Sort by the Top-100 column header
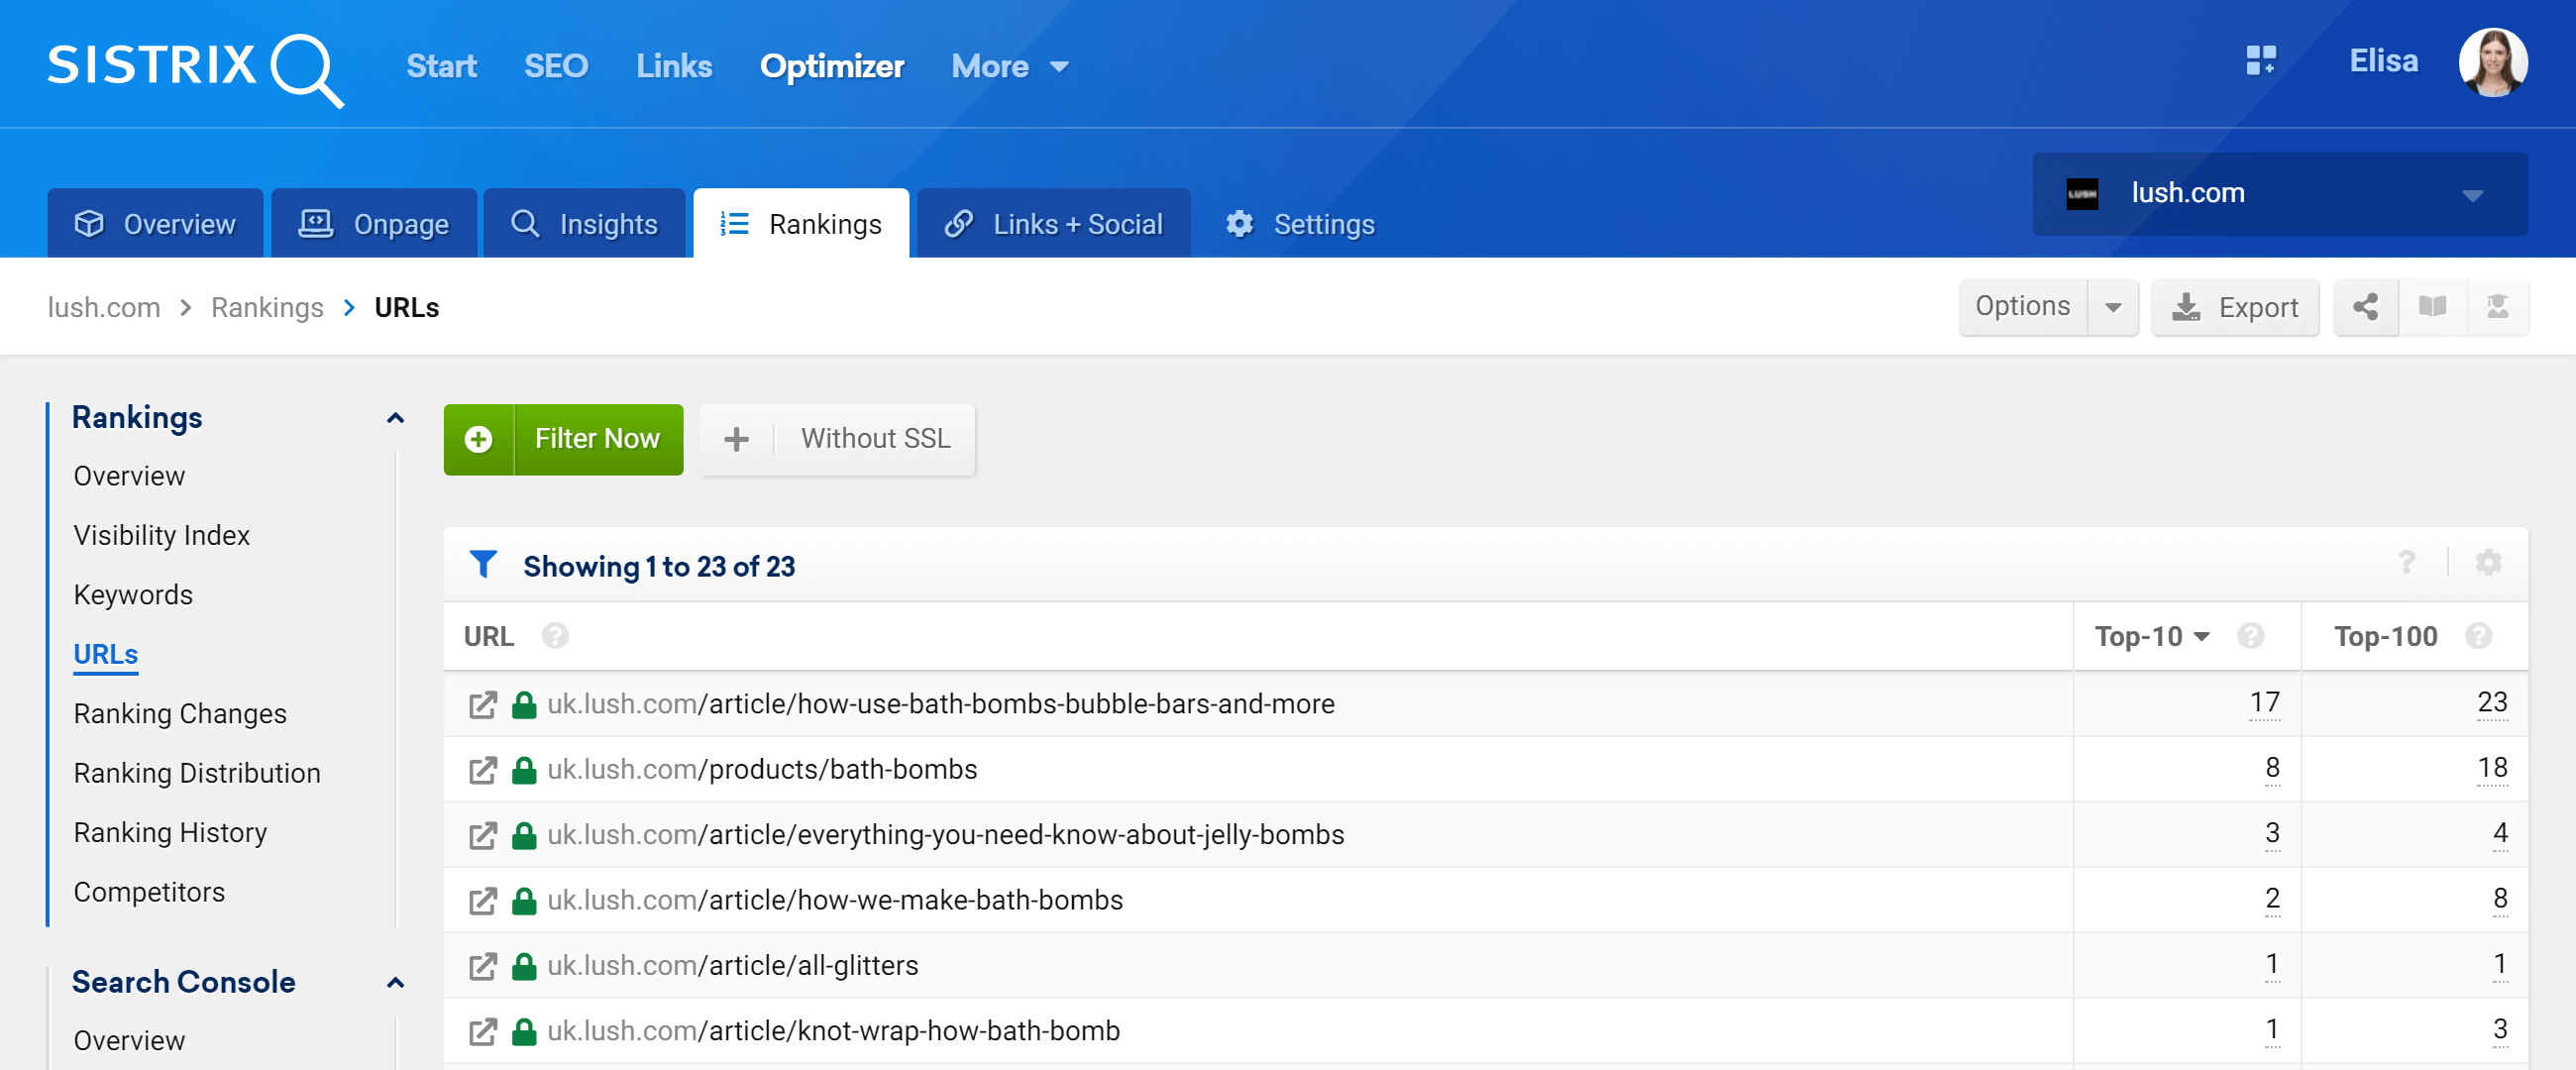This screenshot has width=2576, height=1070. coord(2385,636)
